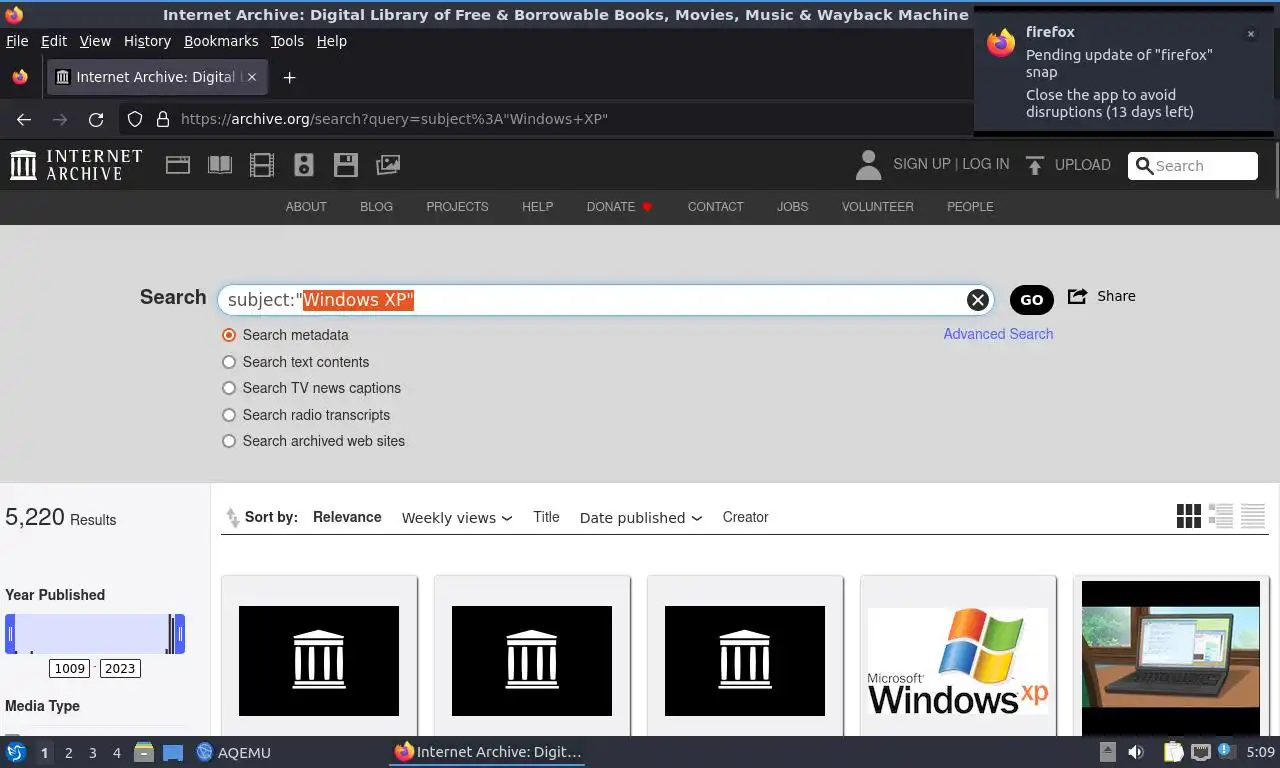Close the Internet Archive browser tab

pyautogui.click(x=252, y=77)
